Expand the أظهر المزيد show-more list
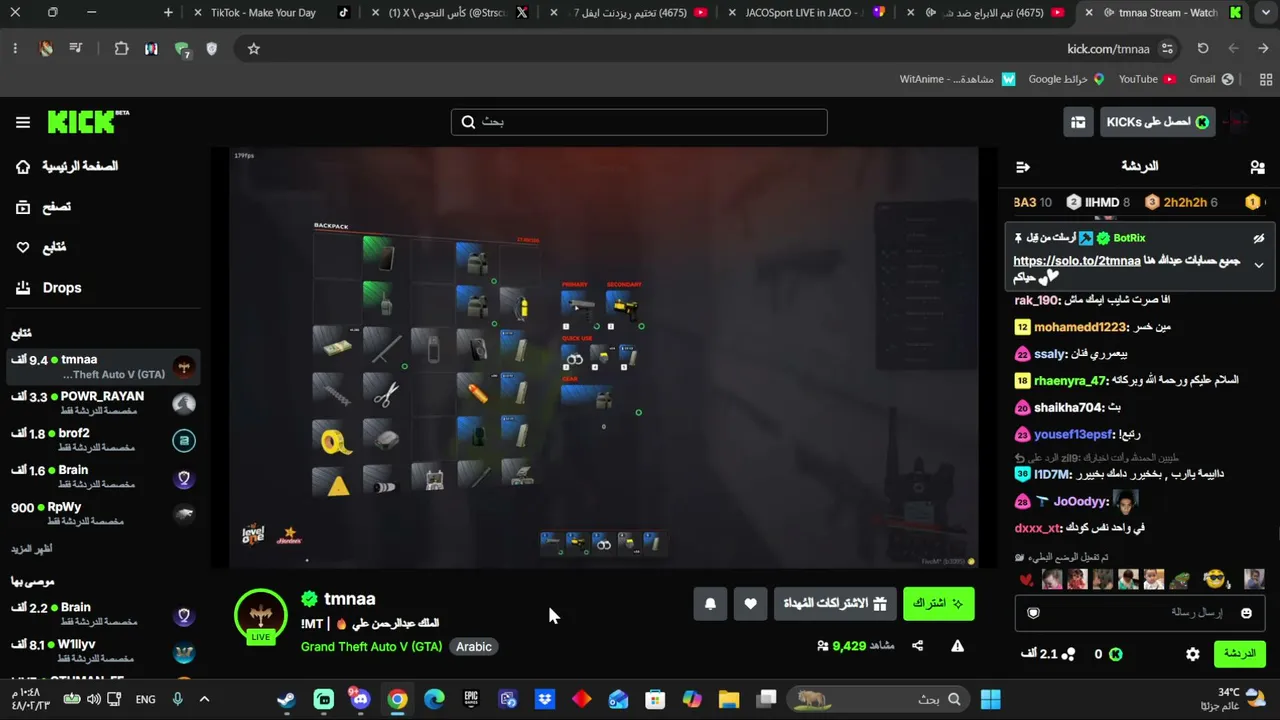Screen dimensions: 1280x720 [32, 549]
